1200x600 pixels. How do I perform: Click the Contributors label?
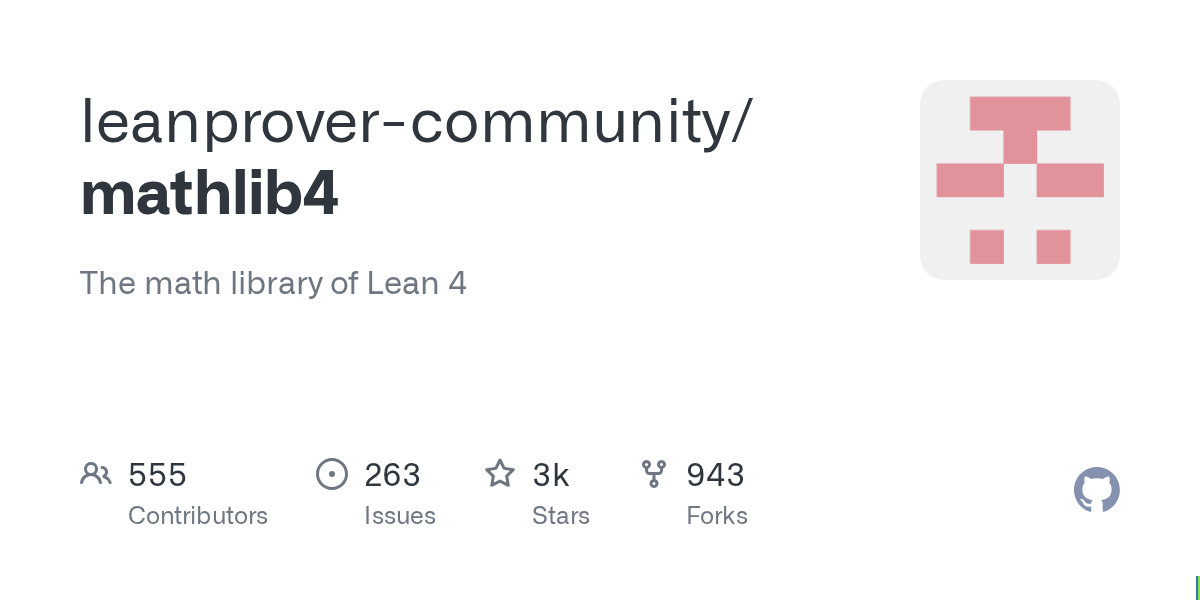click(x=198, y=516)
